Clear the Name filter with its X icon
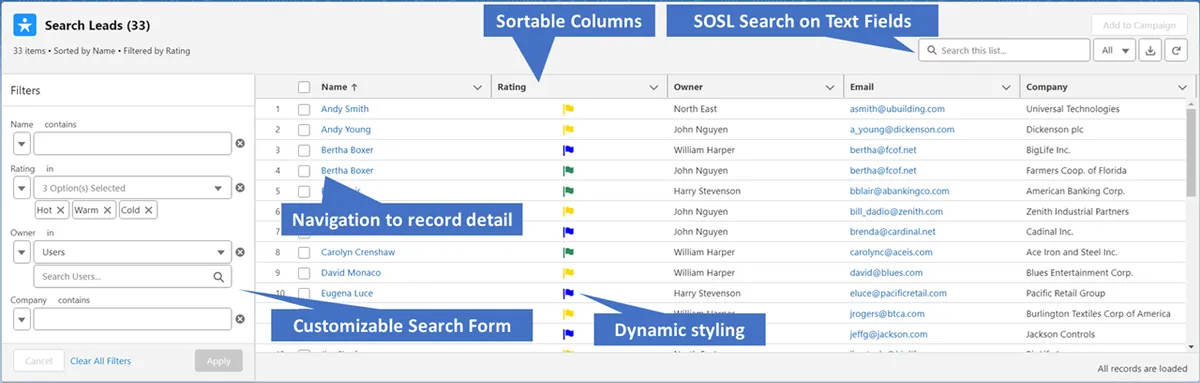The width and height of the screenshot is (1200, 383). click(x=240, y=144)
